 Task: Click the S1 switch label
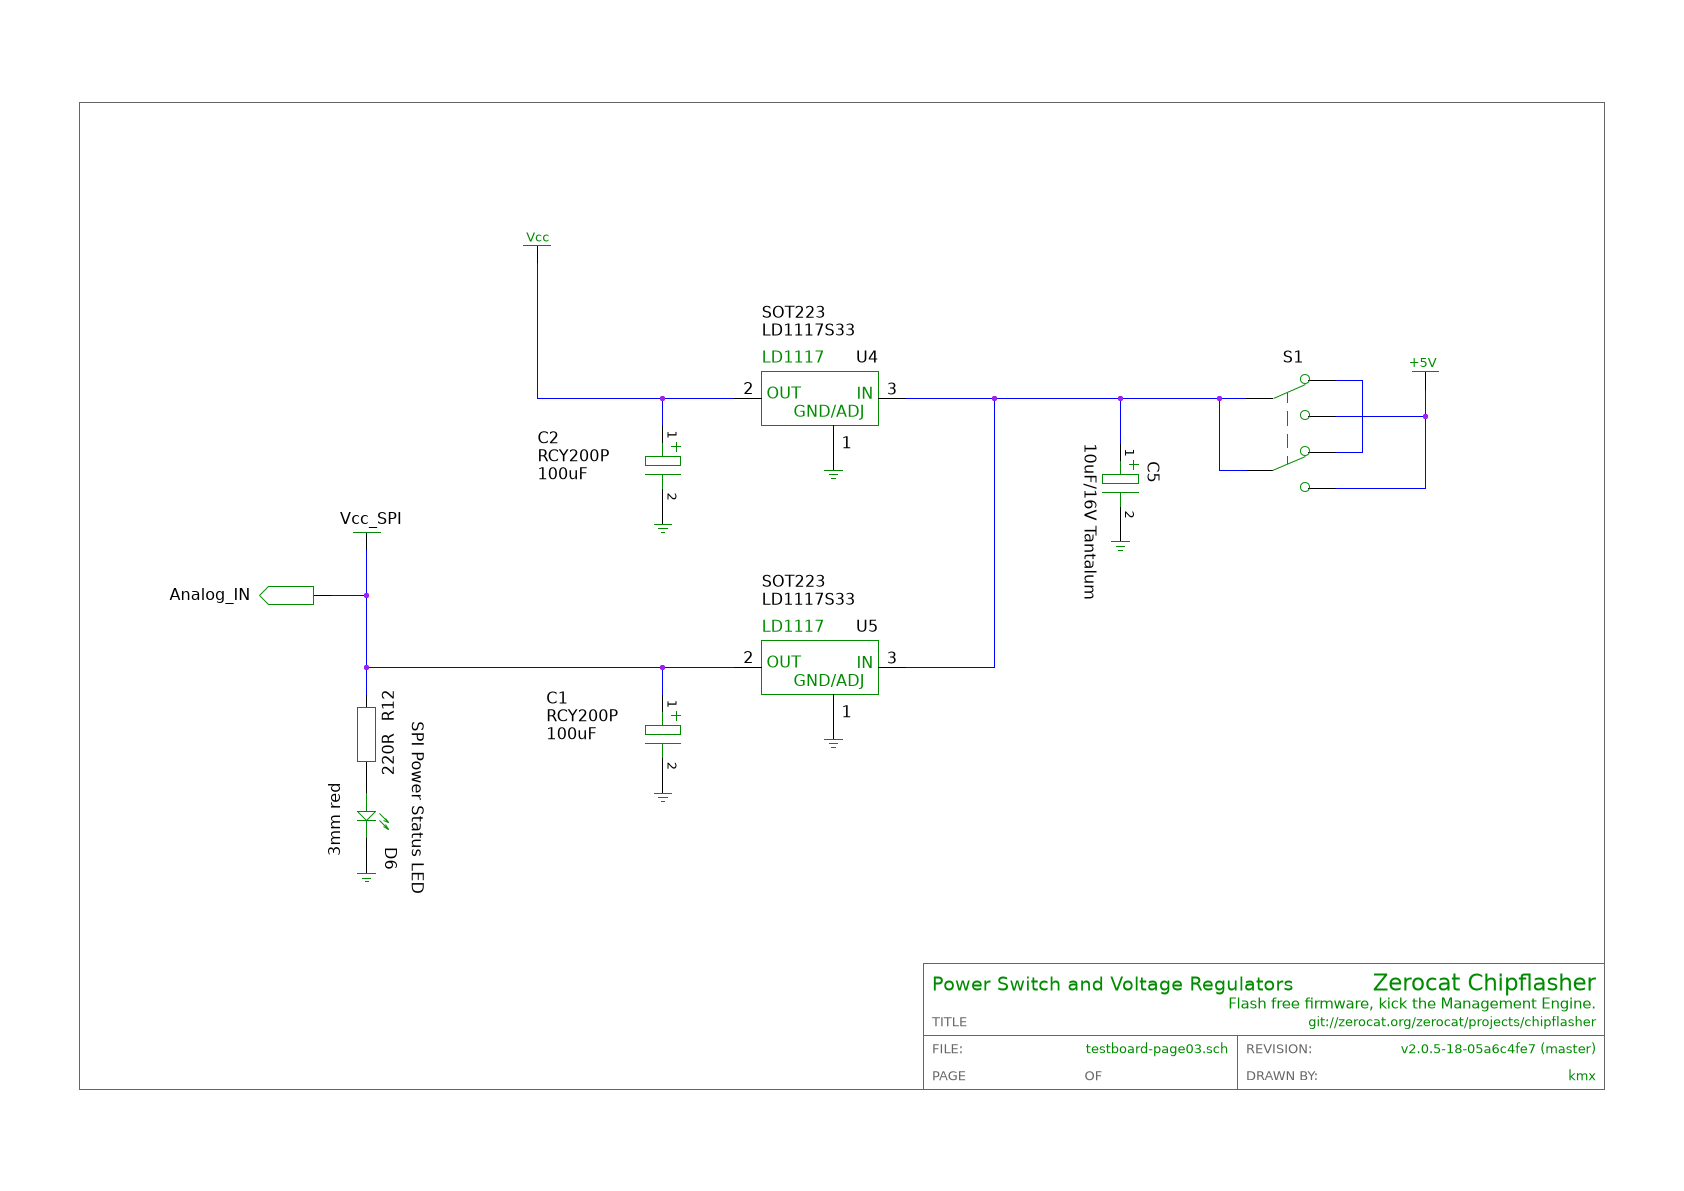[x=1292, y=357]
